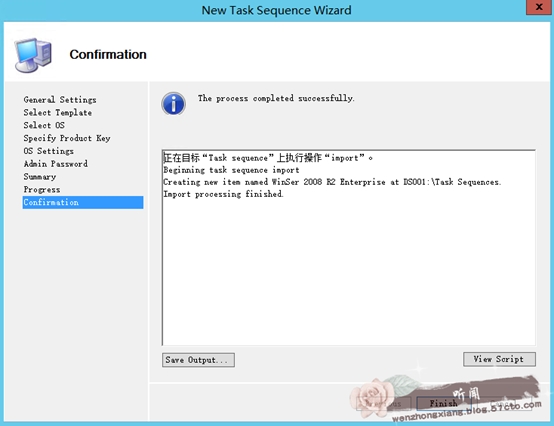Select the Specify Product Key step
This screenshot has height=426, width=554.
tap(67, 138)
